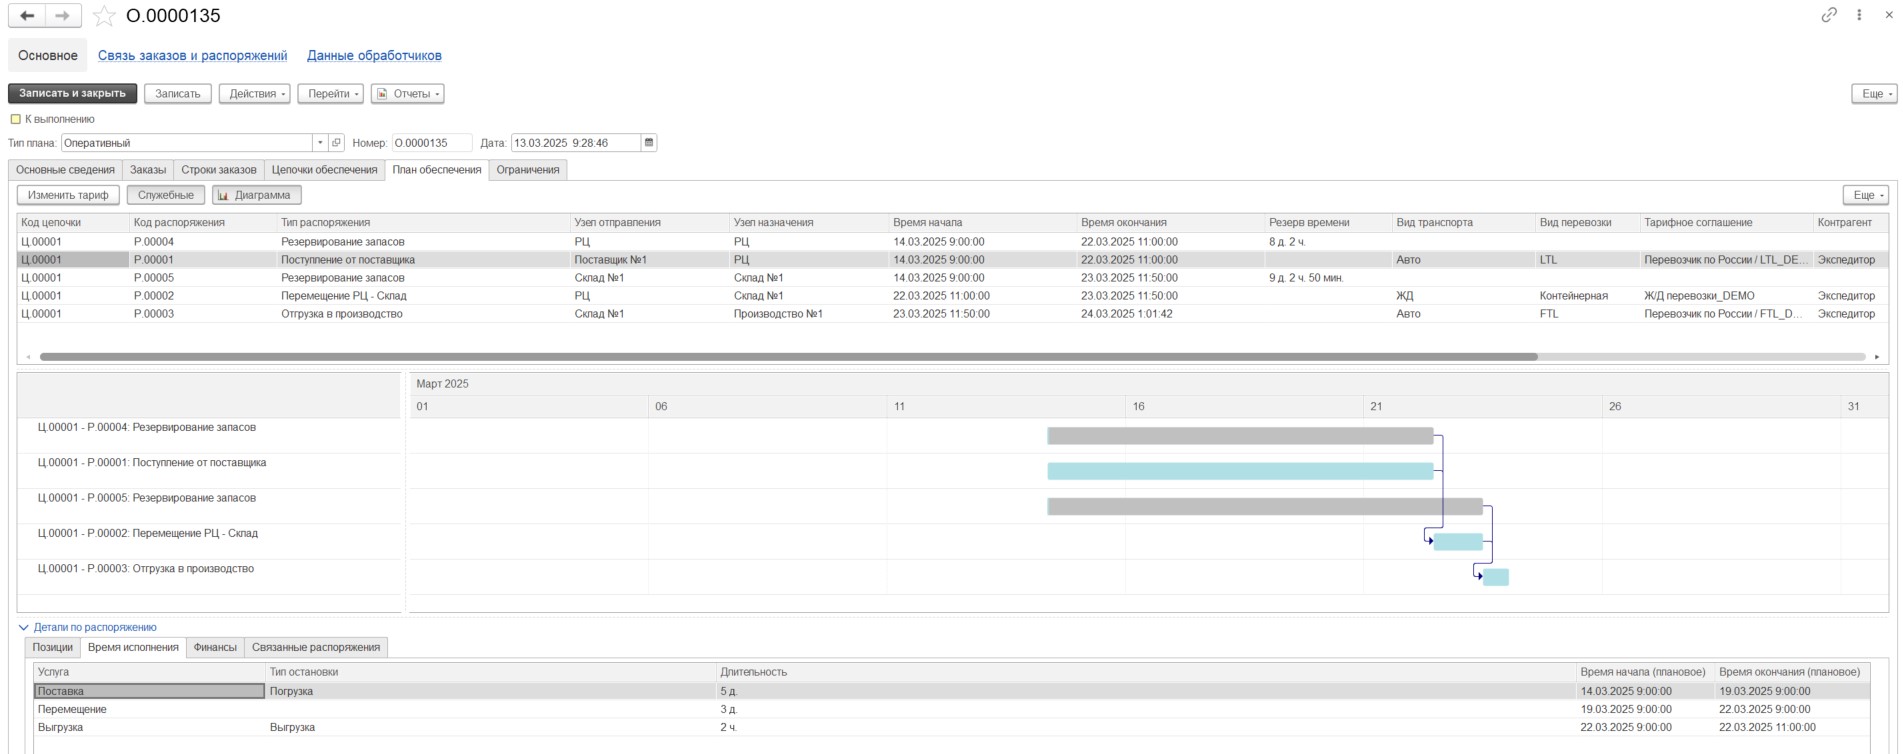The height and width of the screenshot is (754, 1903).
Task: Click the table's horizontal scrollbar
Action: 788,357
